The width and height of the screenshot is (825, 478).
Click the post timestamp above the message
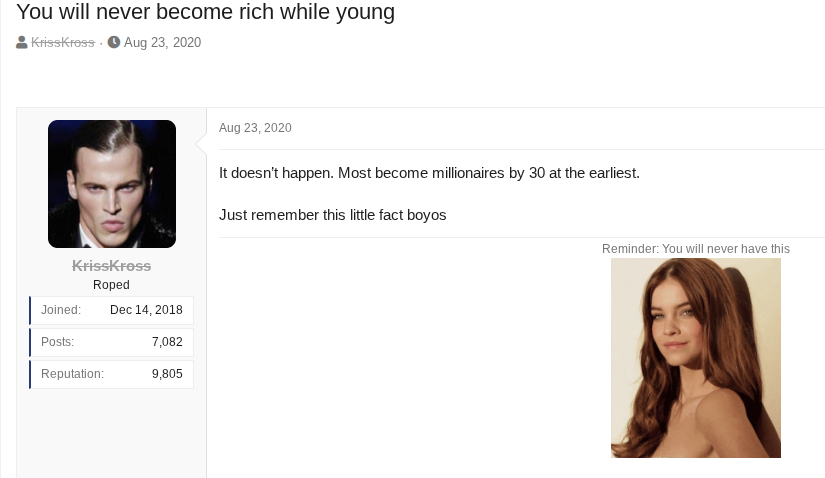click(255, 128)
